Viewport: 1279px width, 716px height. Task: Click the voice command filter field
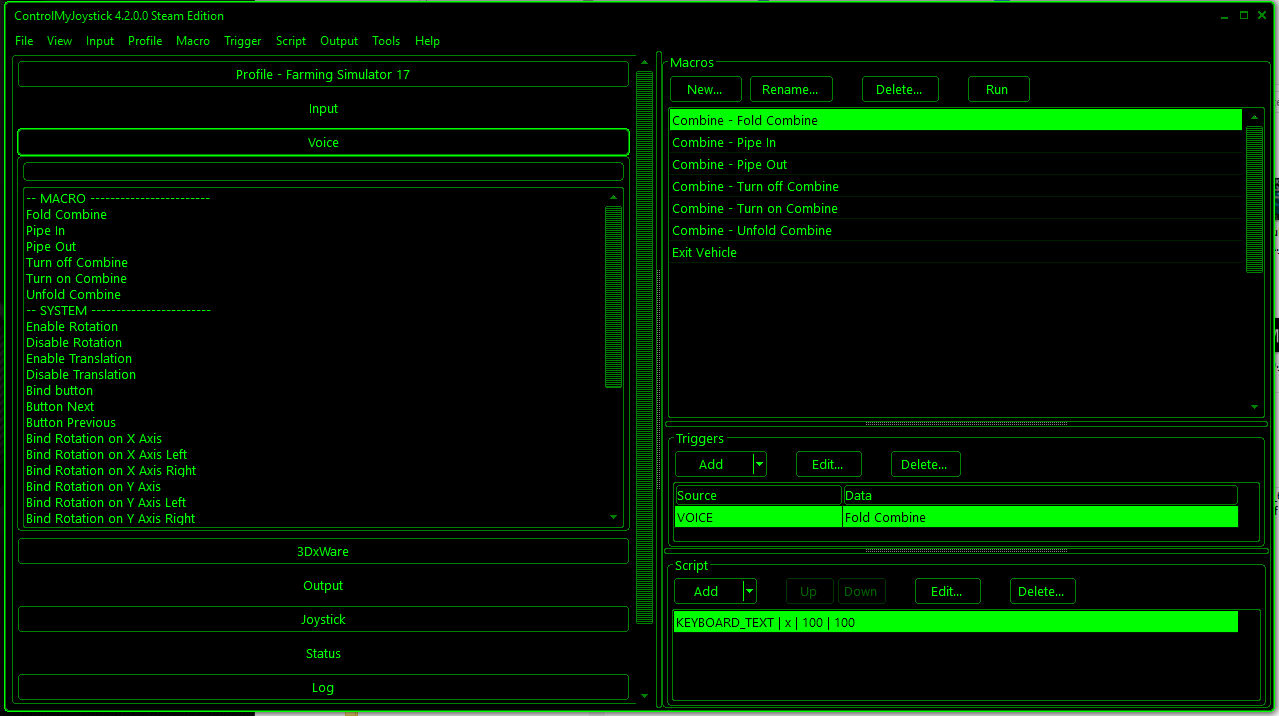tap(323, 172)
